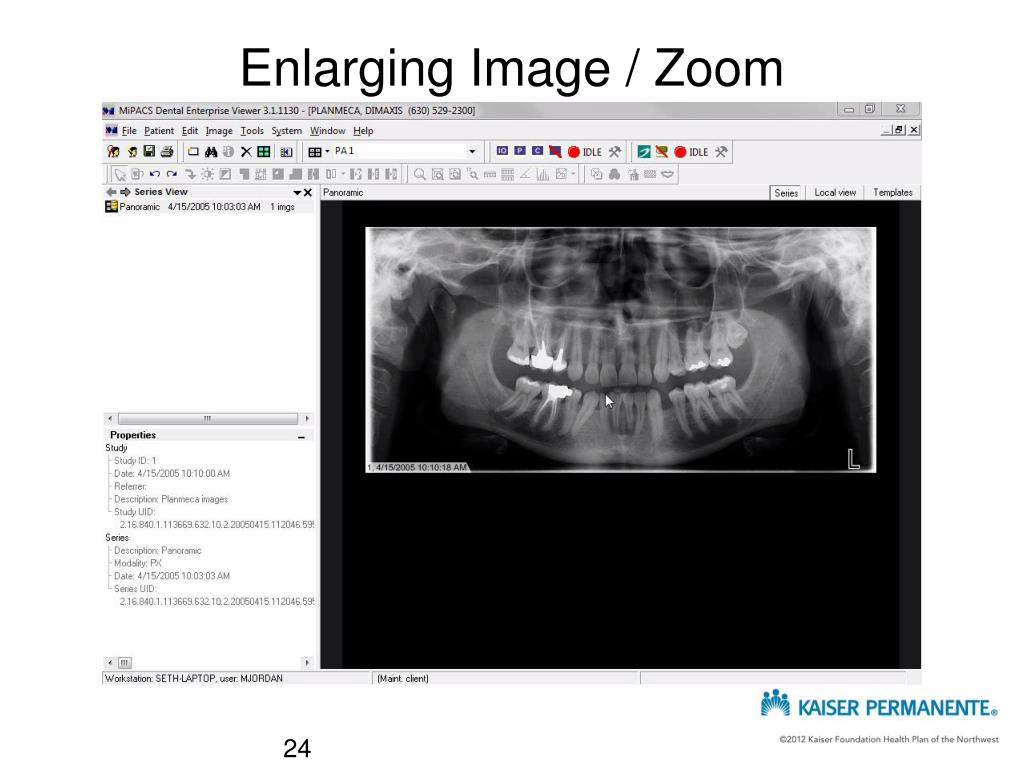Switch to the Templates tab

tap(893, 193)
